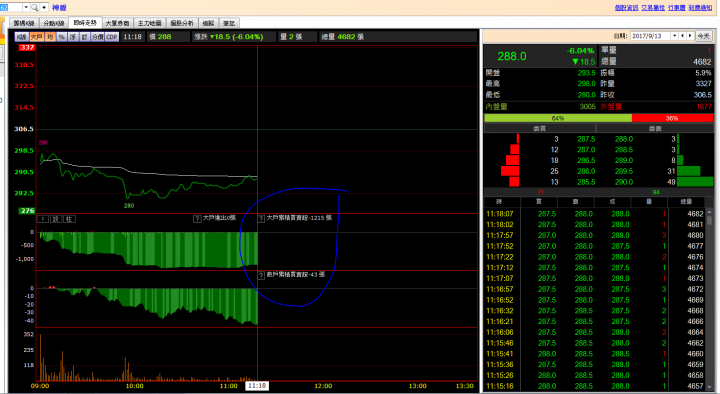Image resolution: width=720 pixels, height=394 pixels.
Task: Go to next date with right arrow
Action: 690,35
